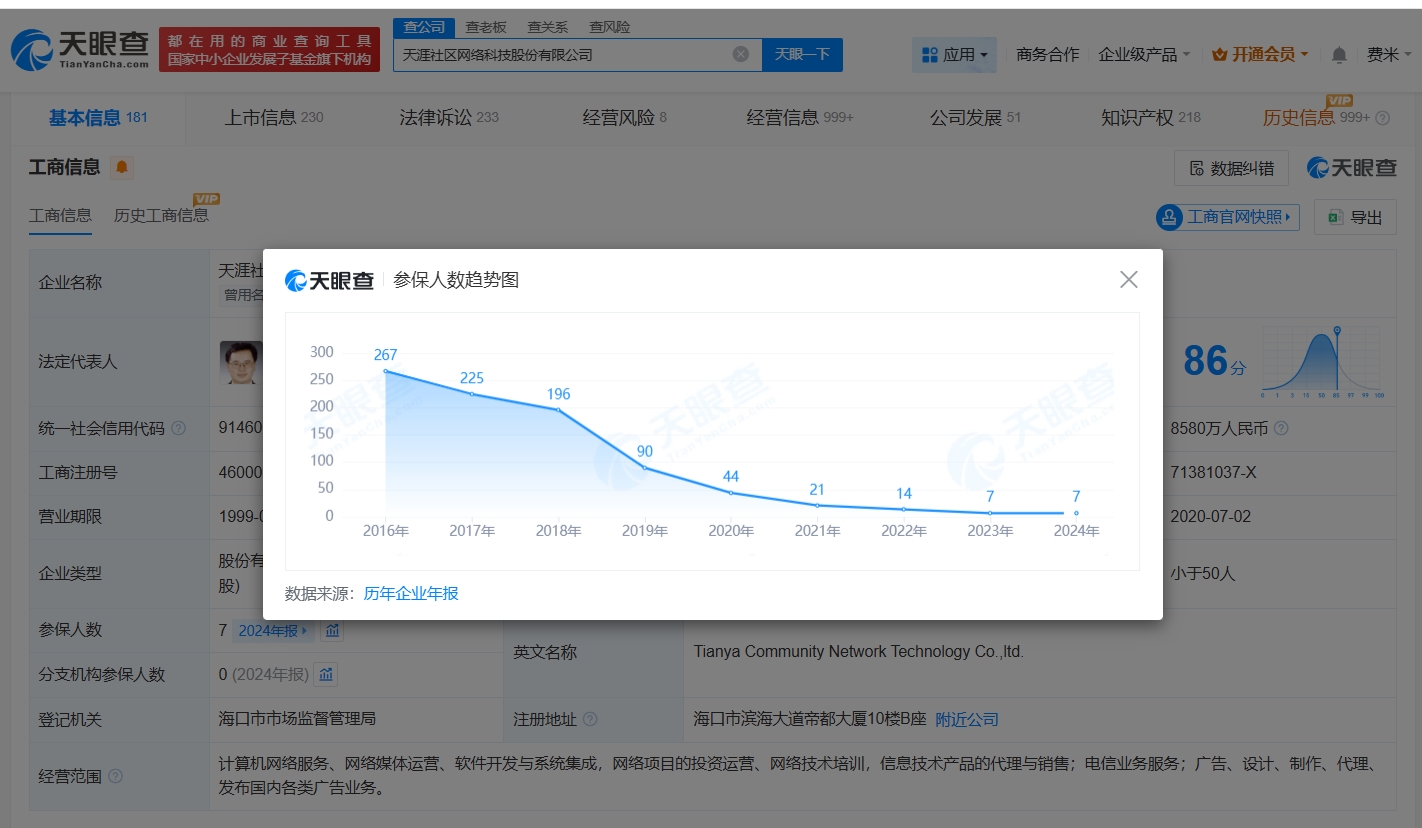Screen dimensions: 1422x828
Task: Click the 导出 export button
Action: (1355, 217)
